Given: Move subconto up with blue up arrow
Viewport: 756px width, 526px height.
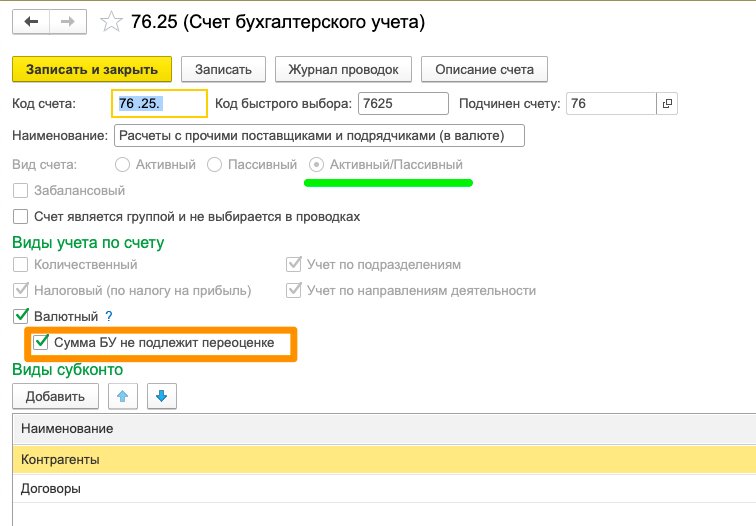Looking at the screenshot, I should click(123, 396).
